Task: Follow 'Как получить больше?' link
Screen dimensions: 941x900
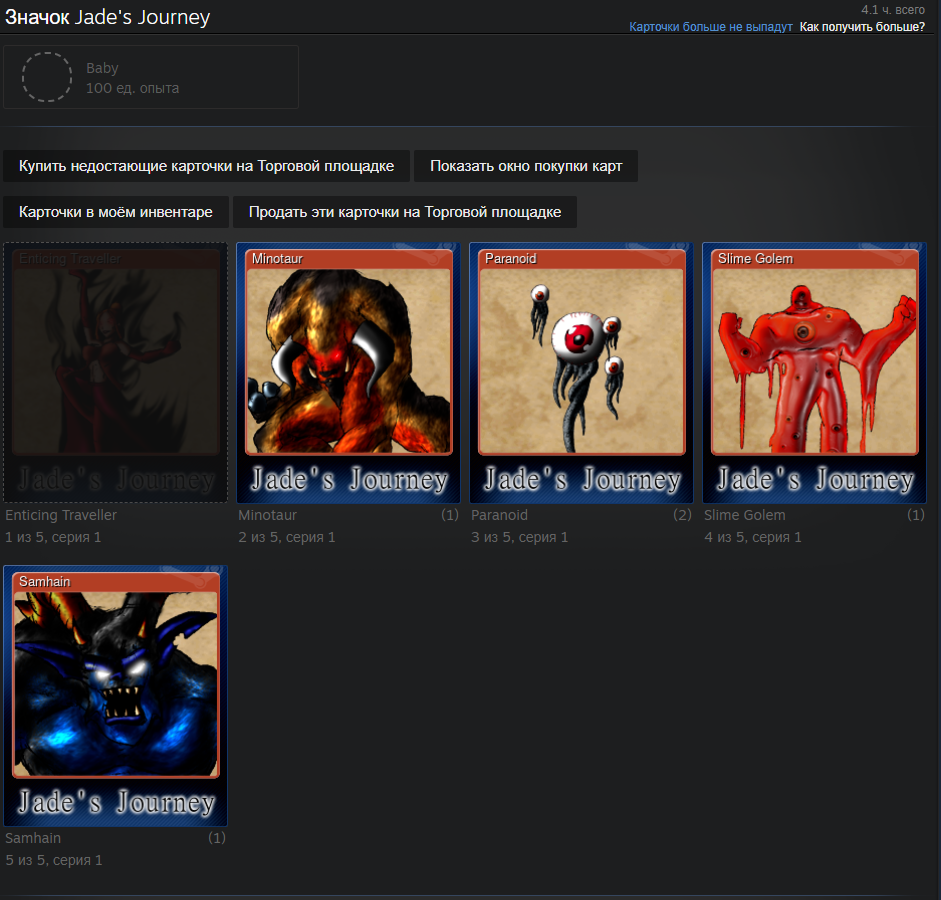Action: 862,27
